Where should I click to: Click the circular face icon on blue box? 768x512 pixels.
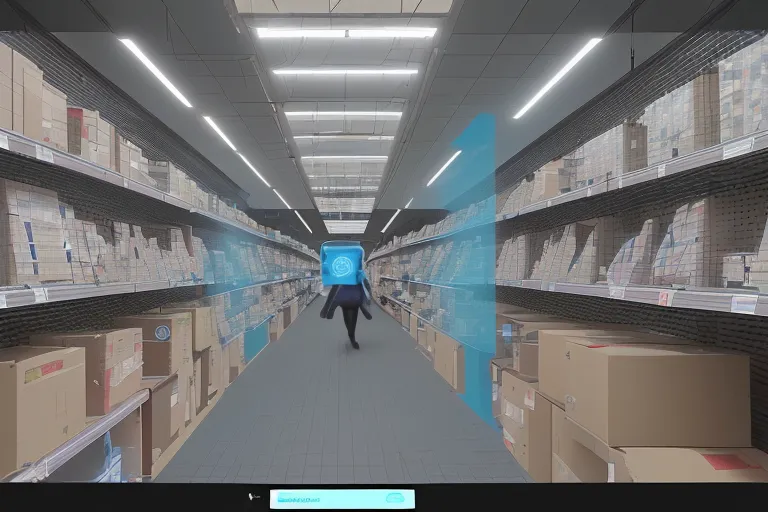click(x=342, y=265)
